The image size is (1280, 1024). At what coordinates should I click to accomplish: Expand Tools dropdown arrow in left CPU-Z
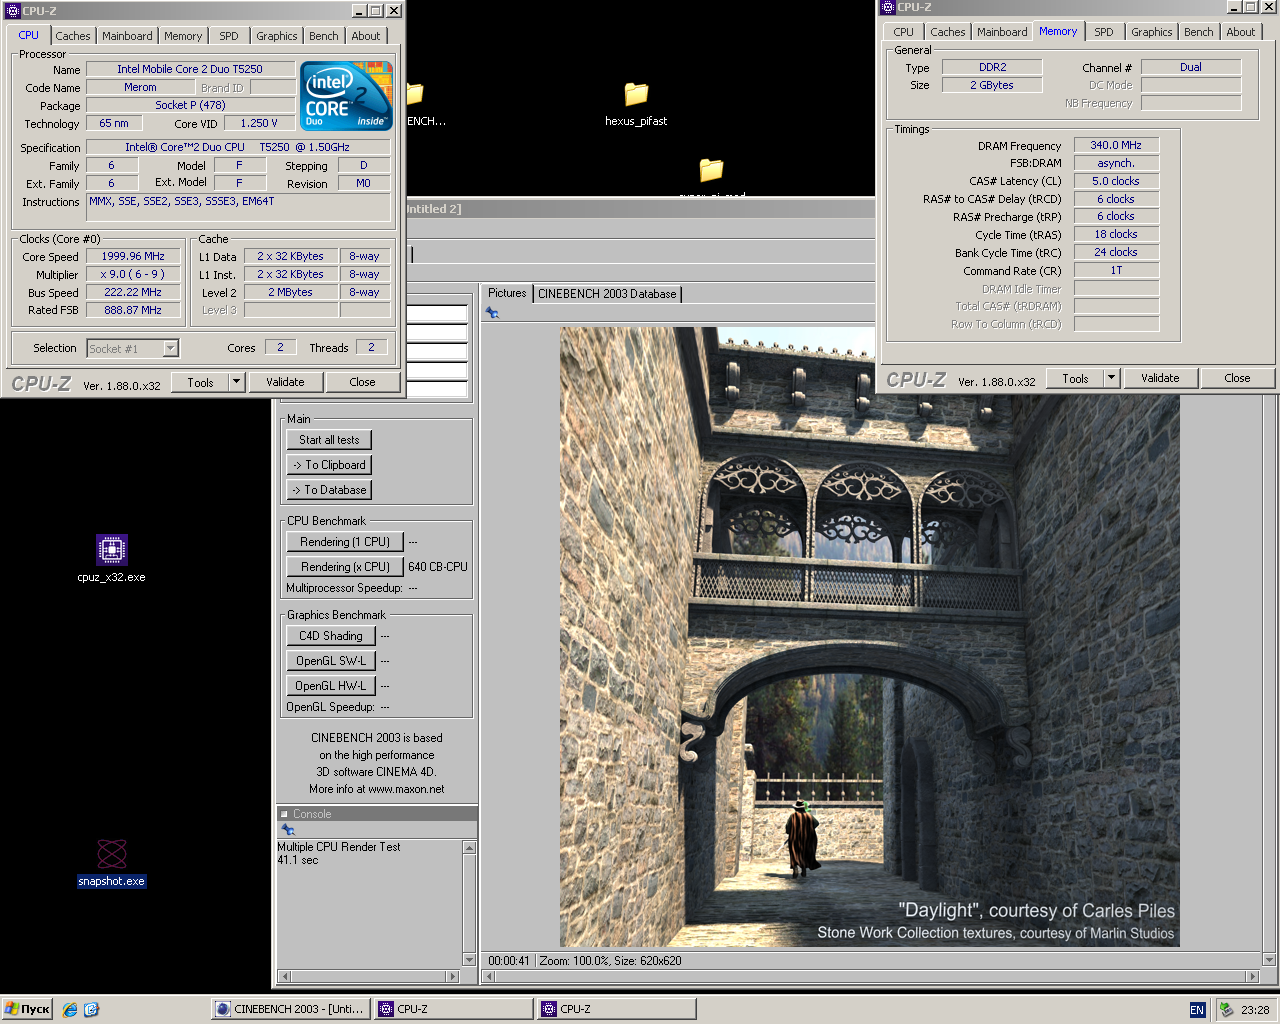click(x=237, y=382)
